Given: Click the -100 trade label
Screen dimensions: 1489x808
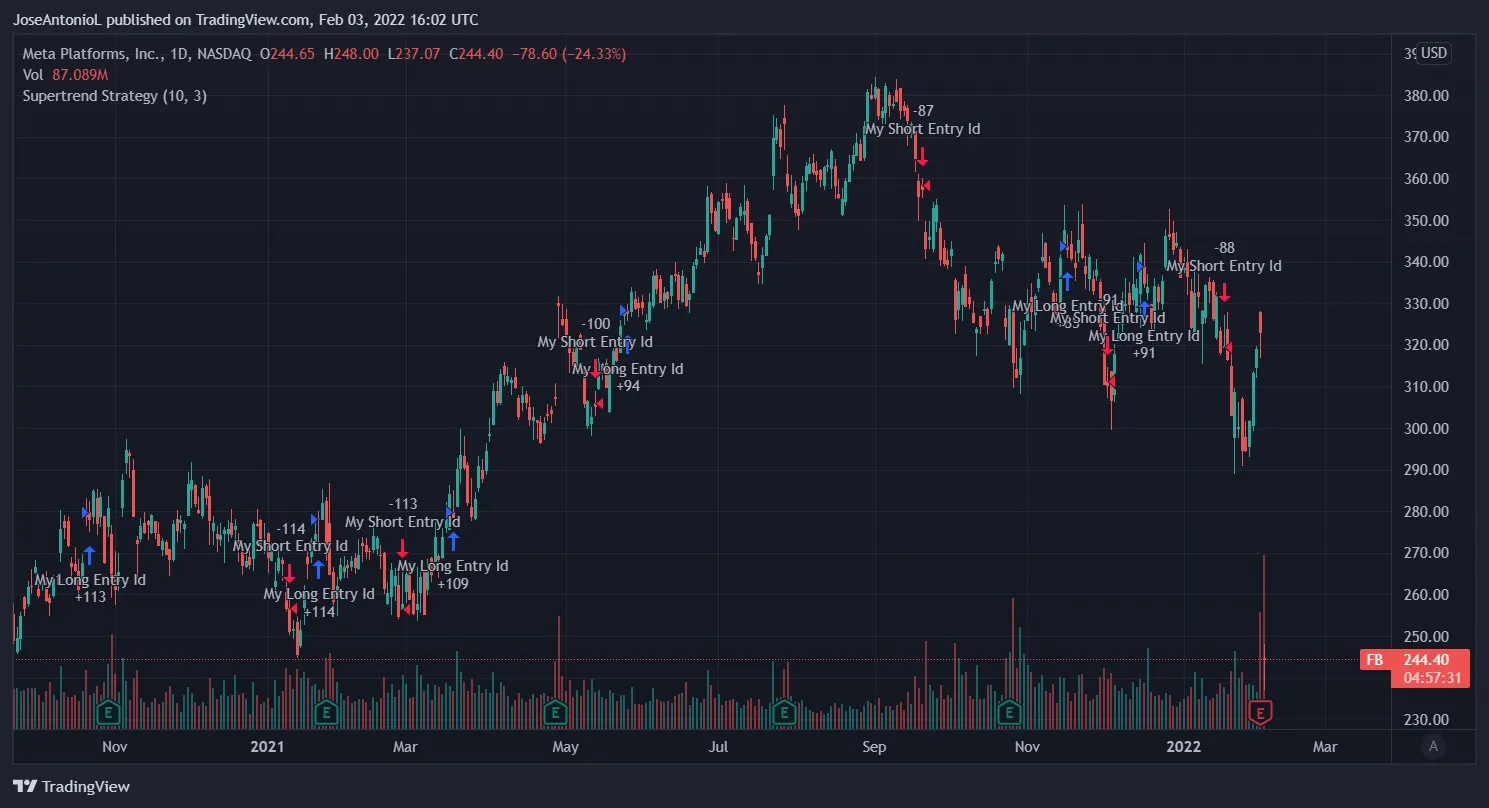Looking at the screenshot, I should pos(596,324).
